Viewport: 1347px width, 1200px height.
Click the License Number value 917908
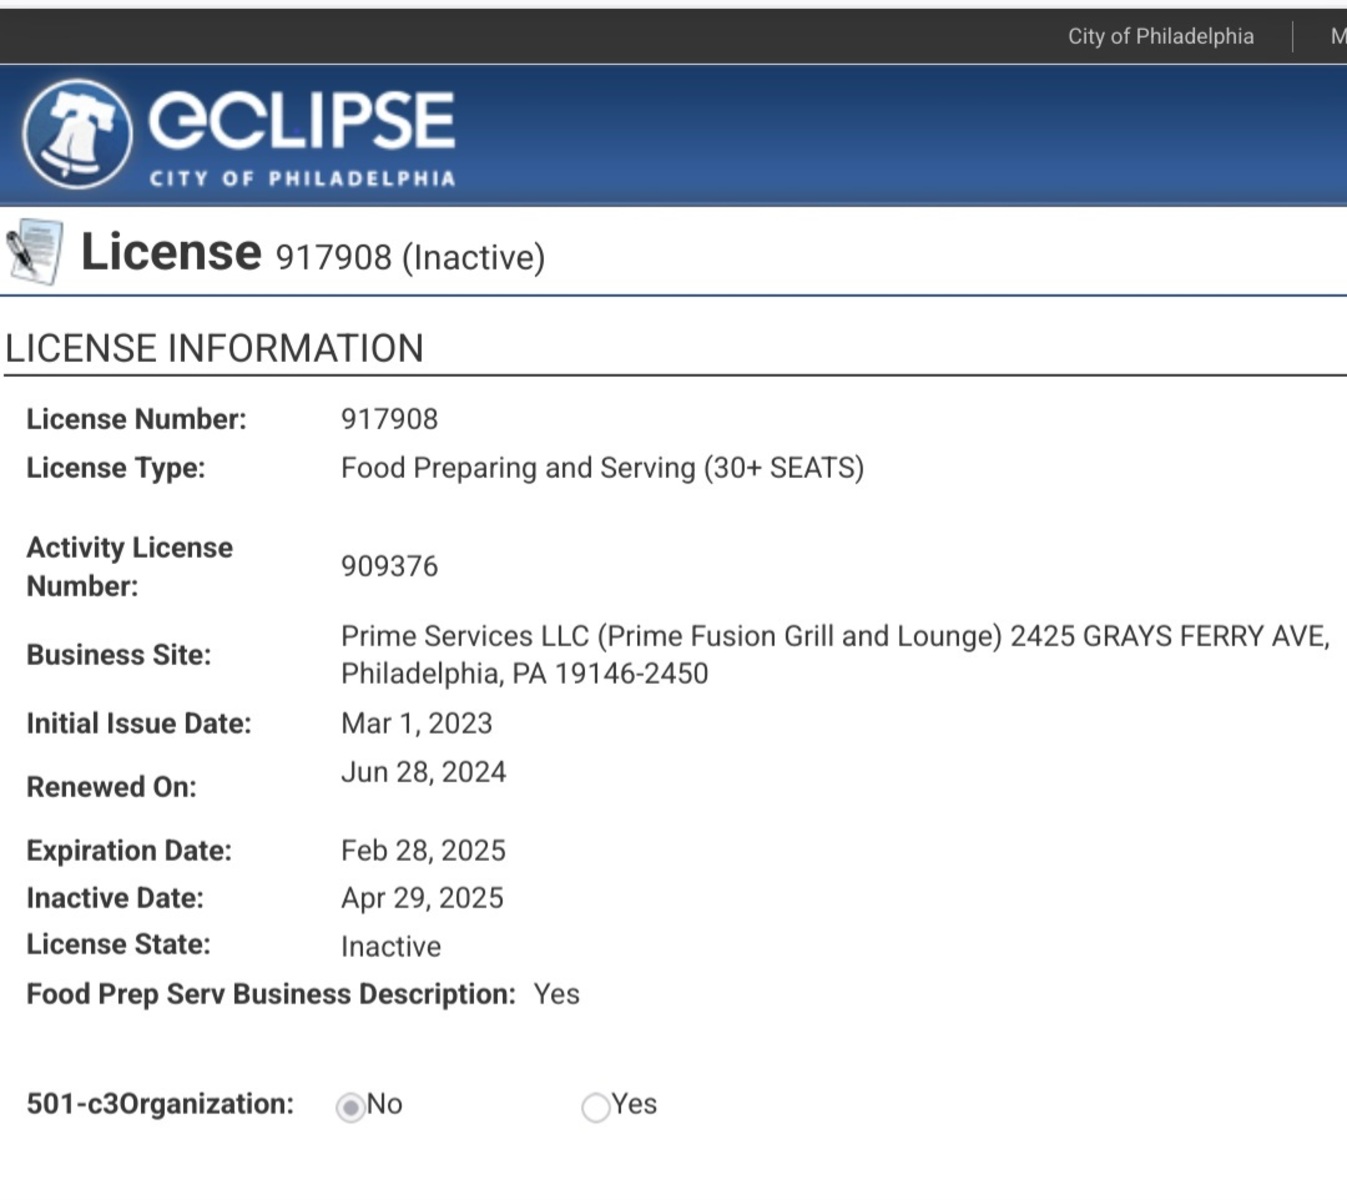(x=389, y=419)
